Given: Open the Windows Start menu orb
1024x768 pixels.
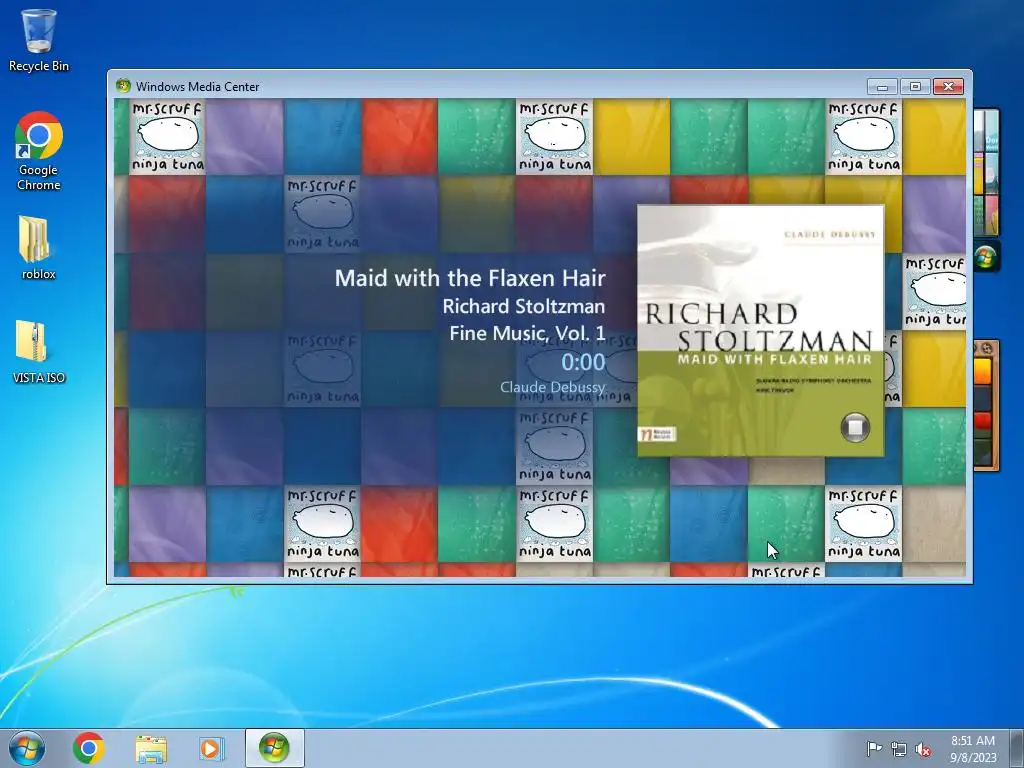Looking at the screenshot, I should (x=27, y=748).
